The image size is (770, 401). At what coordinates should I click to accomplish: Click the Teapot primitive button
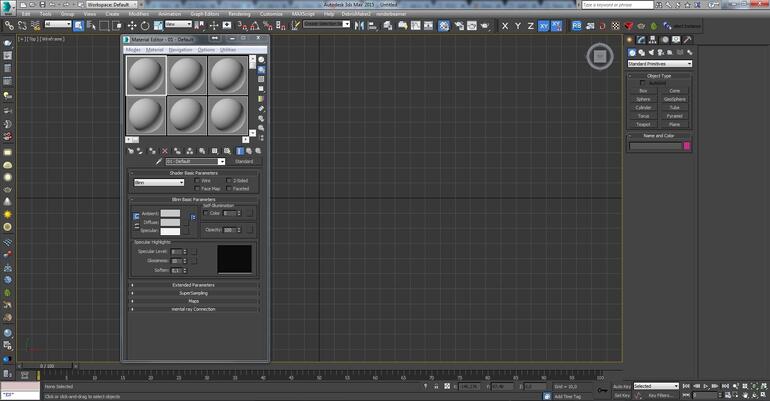[x=643, y=124]
